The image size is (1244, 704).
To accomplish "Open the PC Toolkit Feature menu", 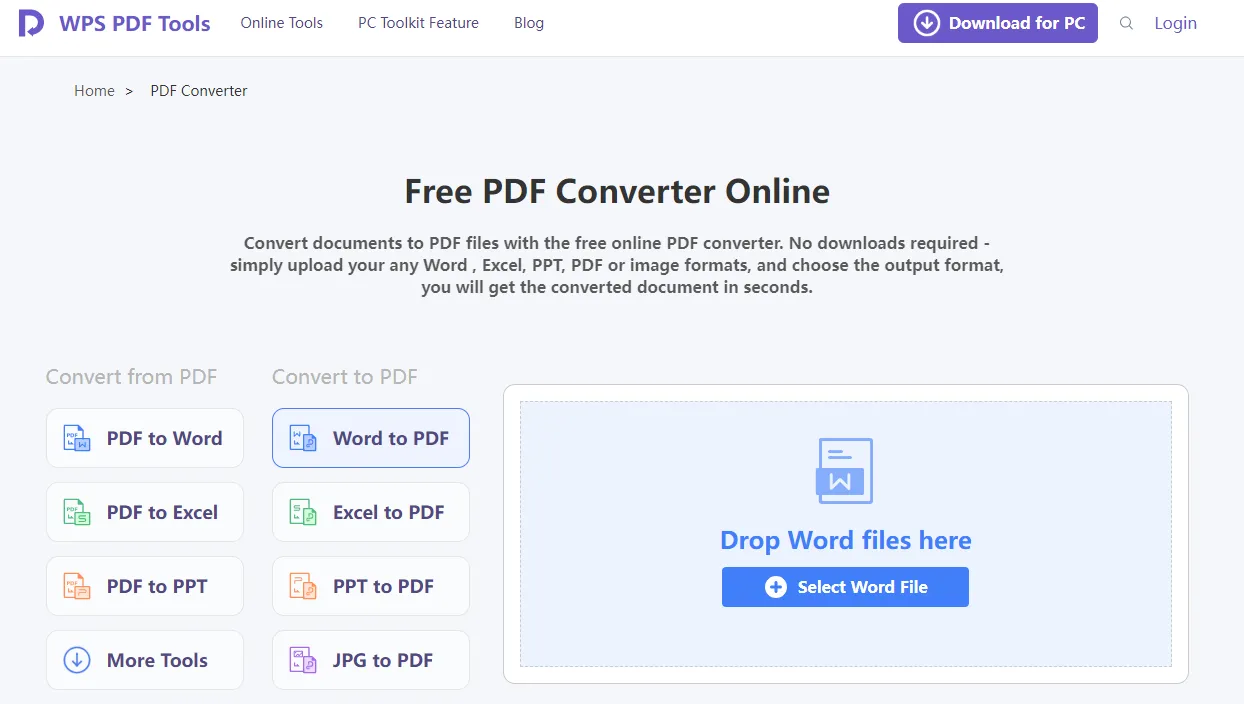I will [x=418, y=23].
